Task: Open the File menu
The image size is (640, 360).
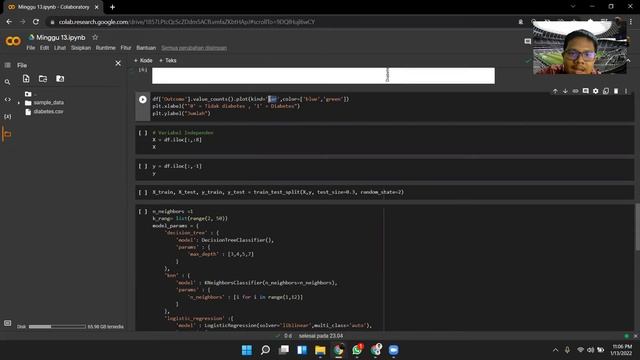Action: click(31, 48)
